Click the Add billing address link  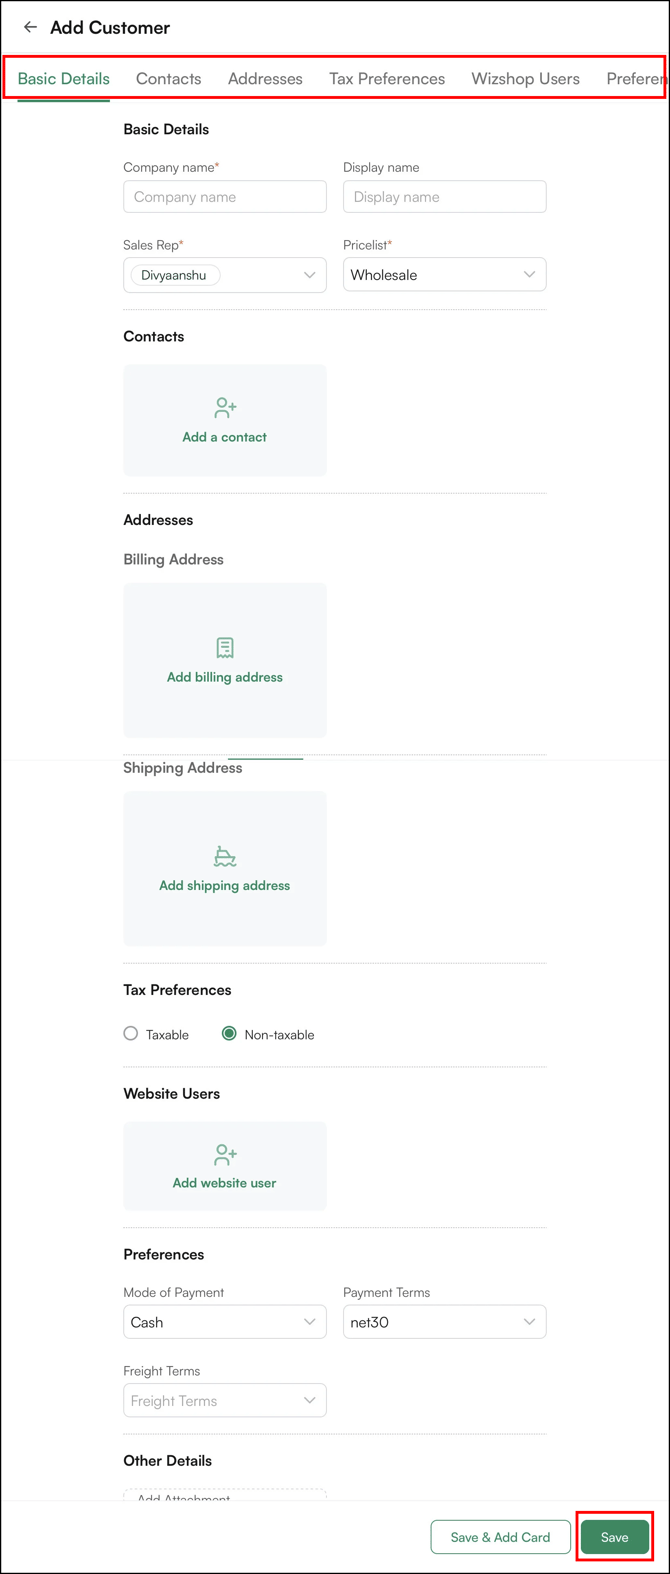tap(225, 677)
